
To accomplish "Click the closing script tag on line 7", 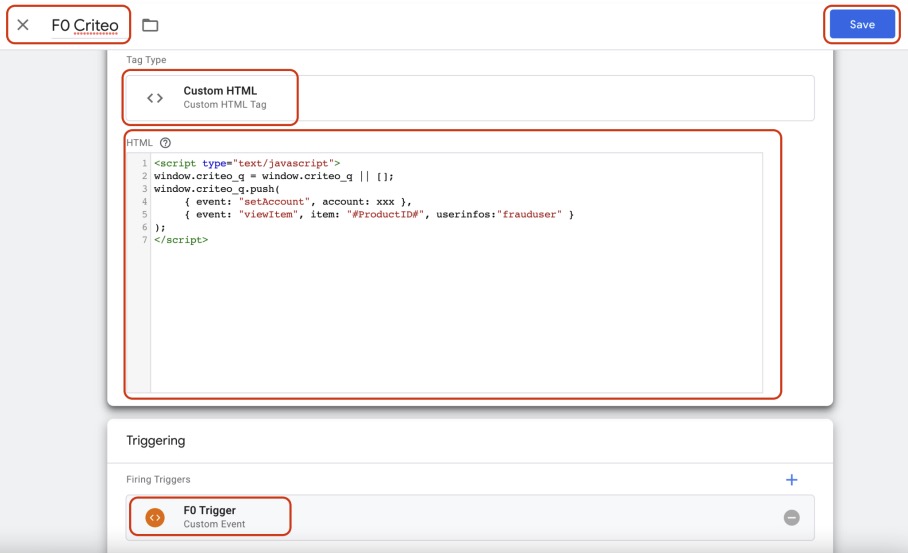I will coord(181,240).
